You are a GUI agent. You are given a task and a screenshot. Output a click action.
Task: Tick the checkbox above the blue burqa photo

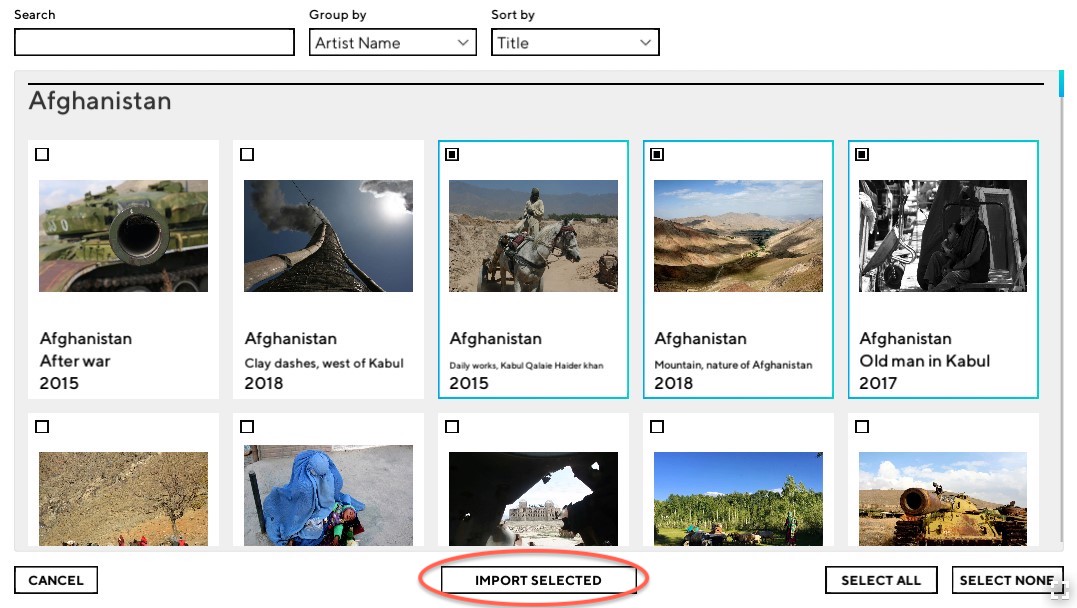click(247, 427)
